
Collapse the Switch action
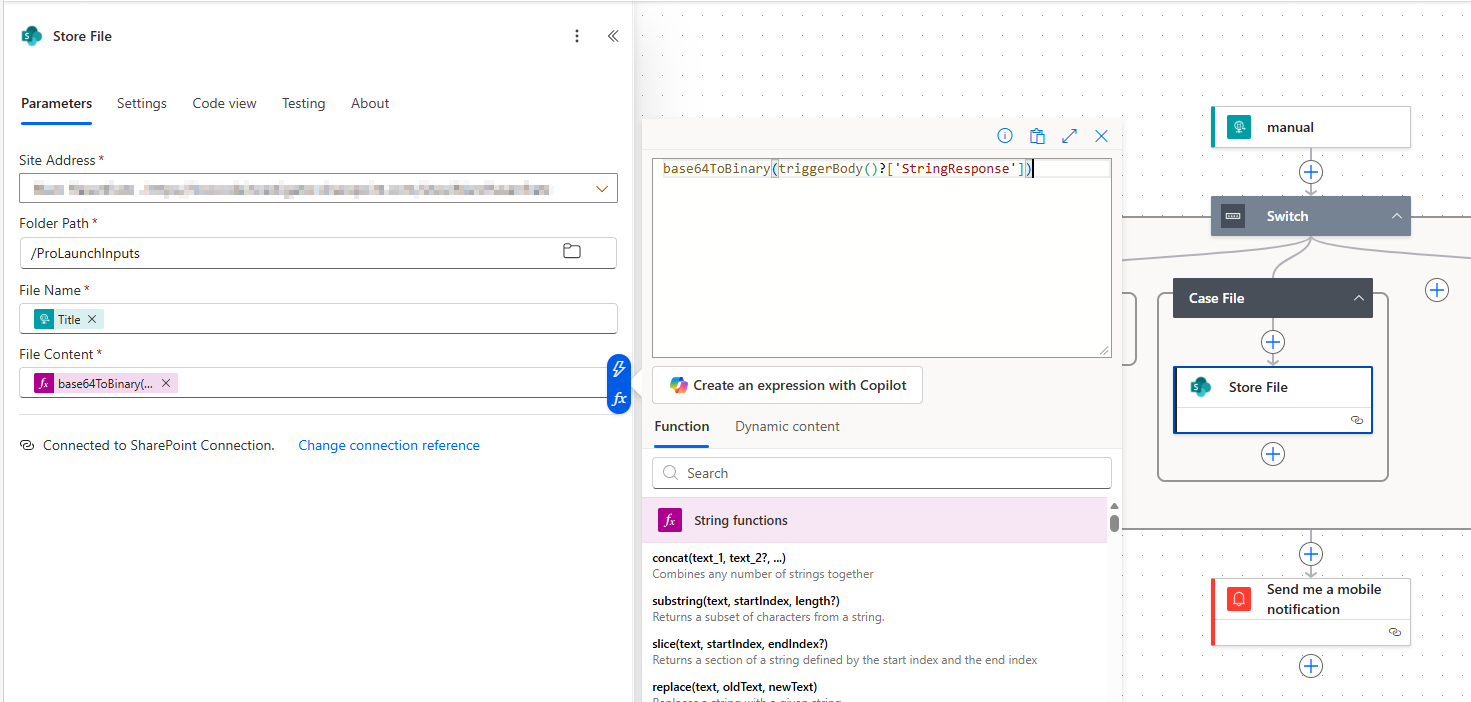1396,216
